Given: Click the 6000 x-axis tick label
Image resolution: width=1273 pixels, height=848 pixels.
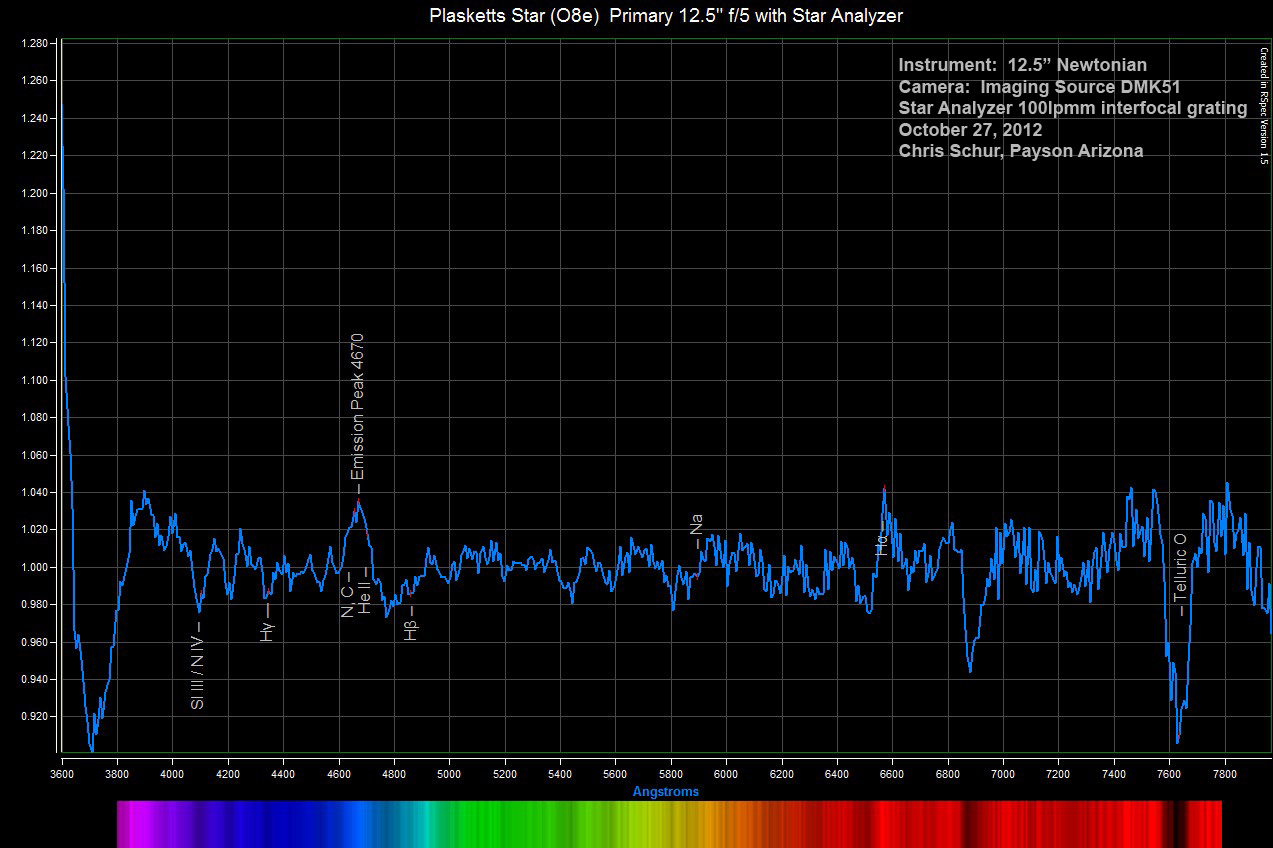Looking at the screenshot, I should pos(726,773).
